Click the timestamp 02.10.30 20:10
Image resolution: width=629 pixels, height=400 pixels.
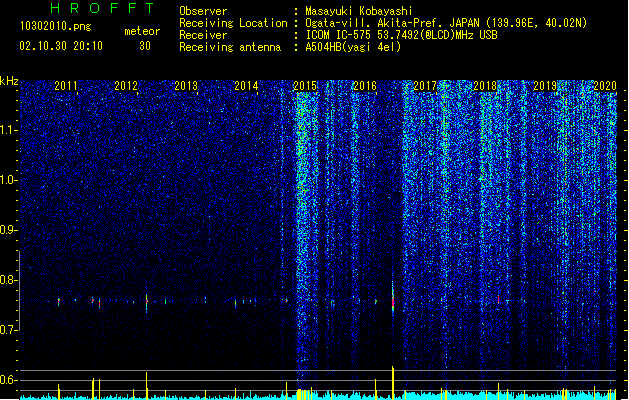point(61,46)
